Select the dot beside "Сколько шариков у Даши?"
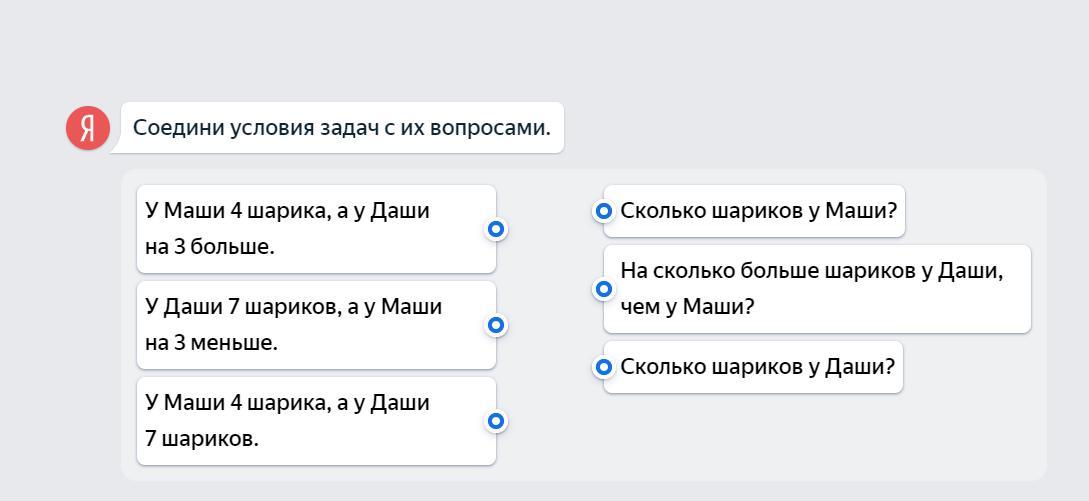This screenshot has width=1089, height=501. coord(603,367)
